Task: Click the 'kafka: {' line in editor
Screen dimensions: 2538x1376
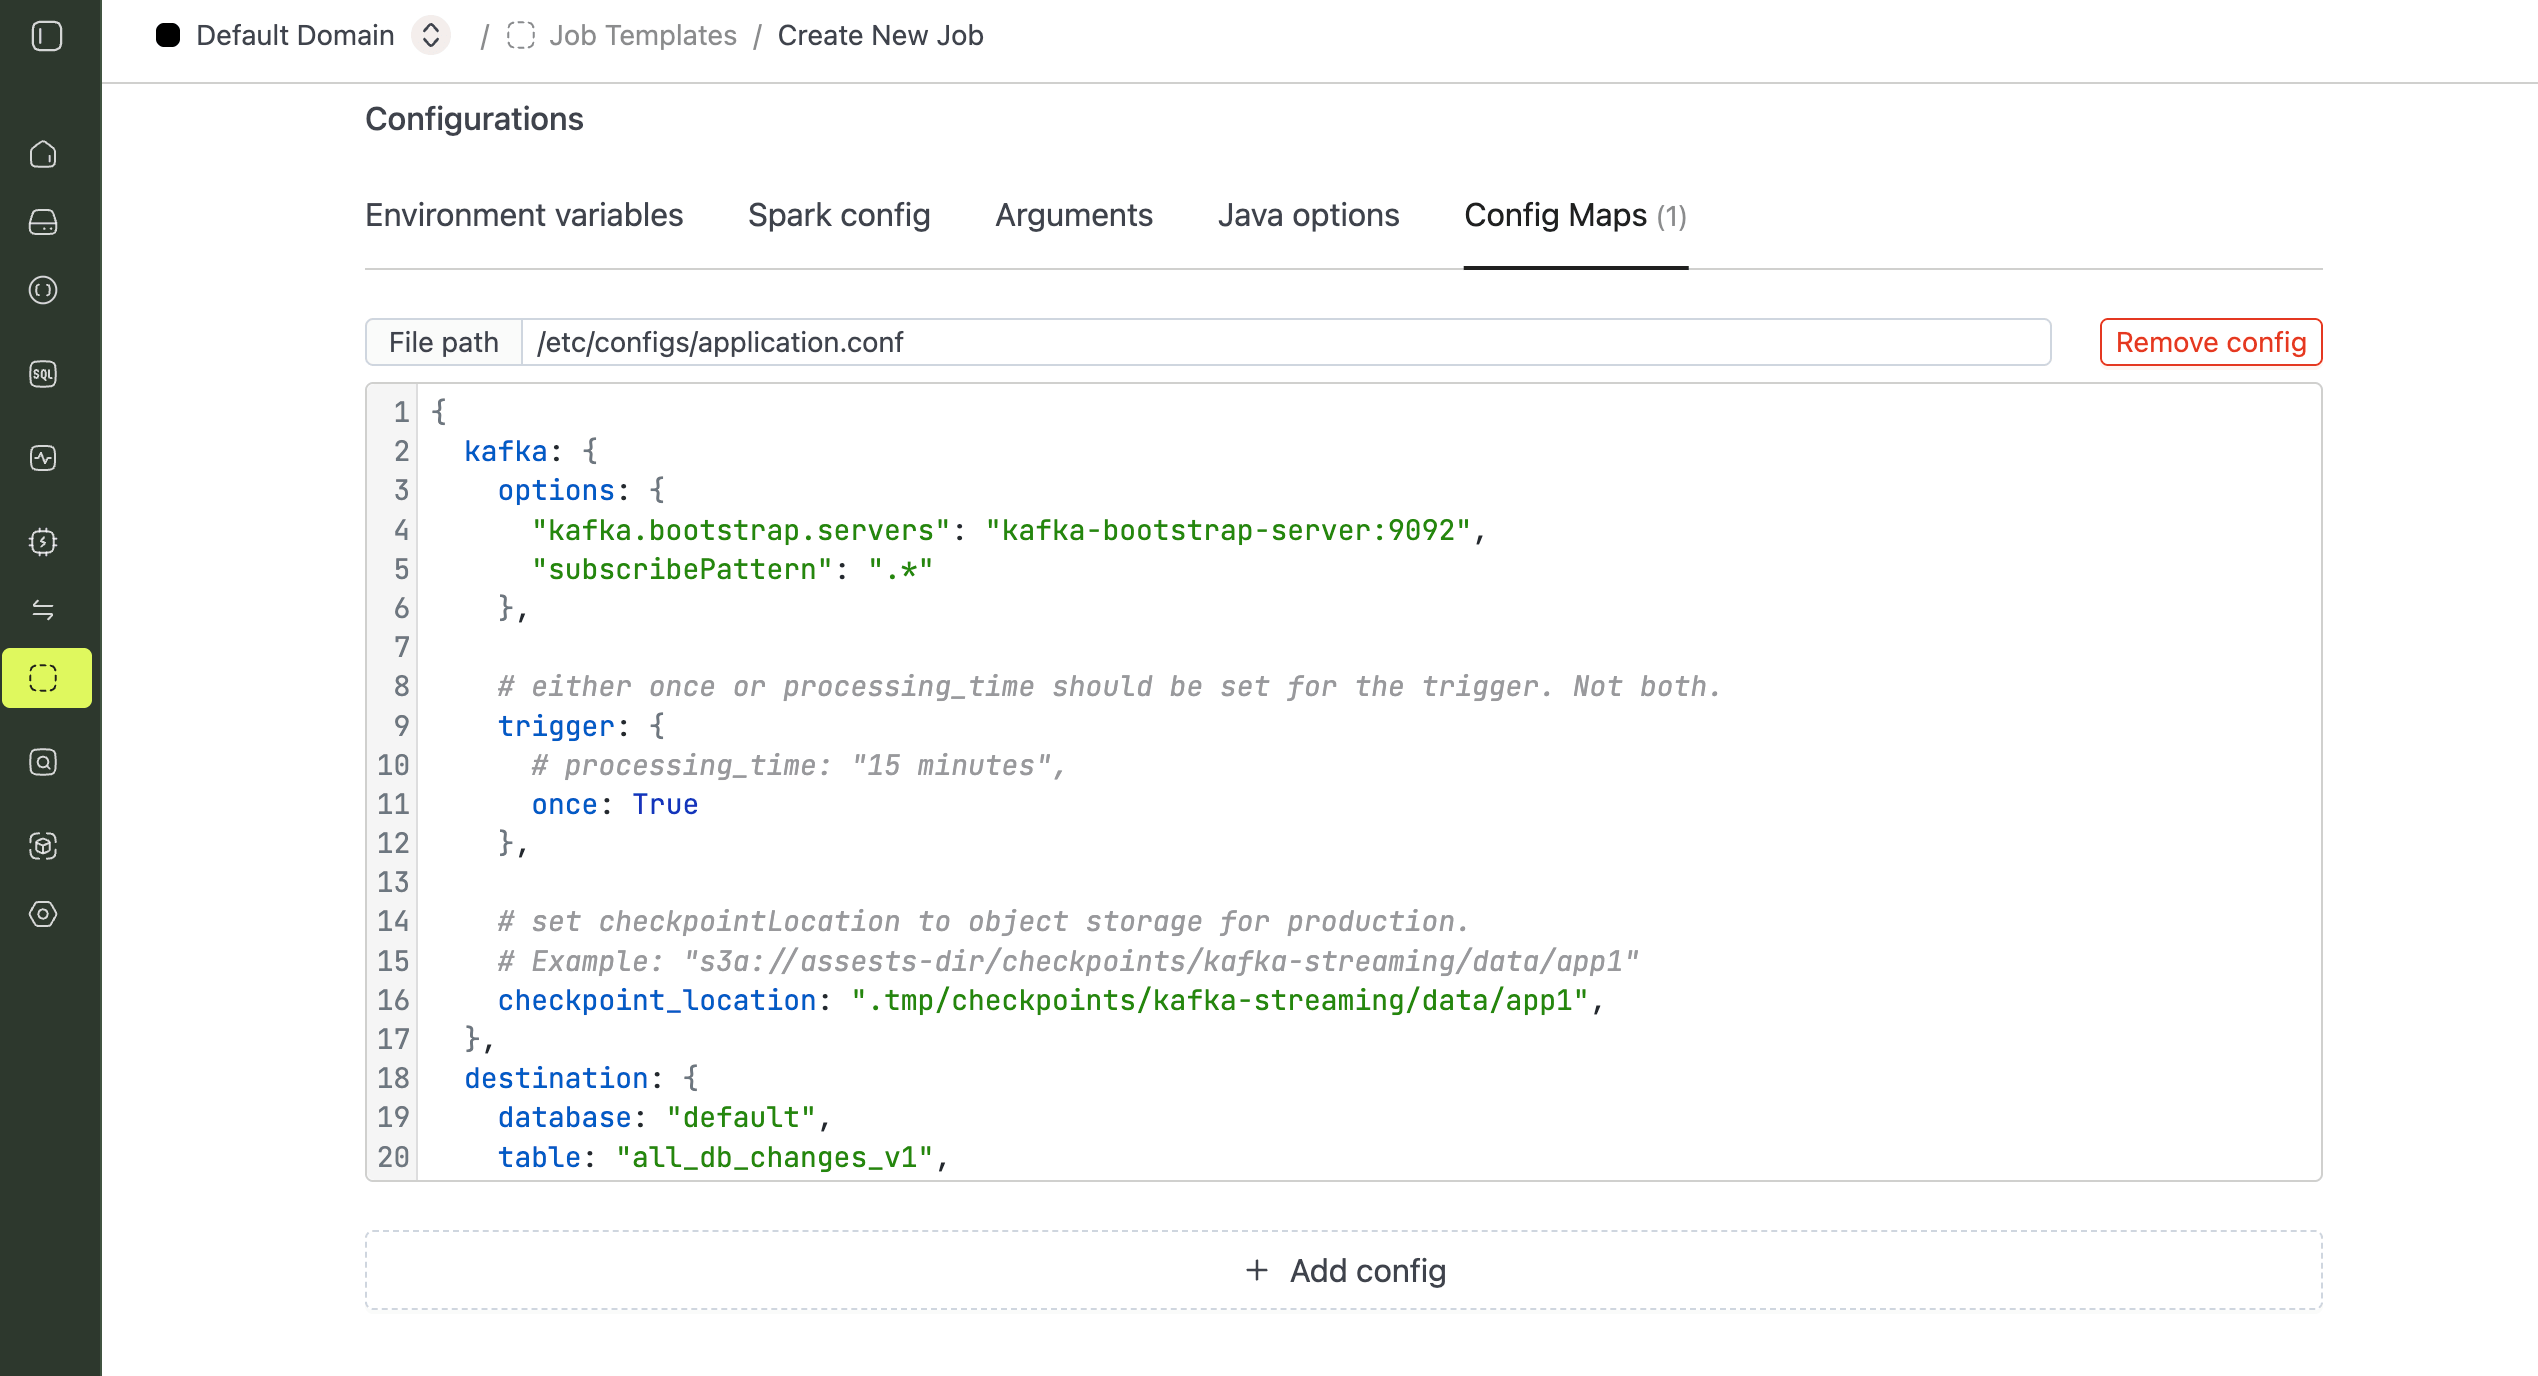Action: [531, 451]
